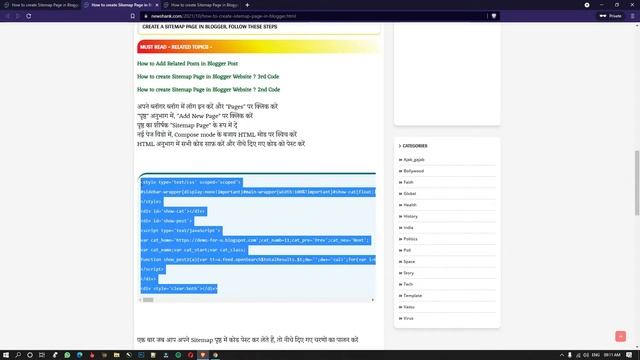Viewport: 640px width, 360px height.
Task: Click the 'Must Read - Related Topics' banner
Action: click(x=259, y=47)
